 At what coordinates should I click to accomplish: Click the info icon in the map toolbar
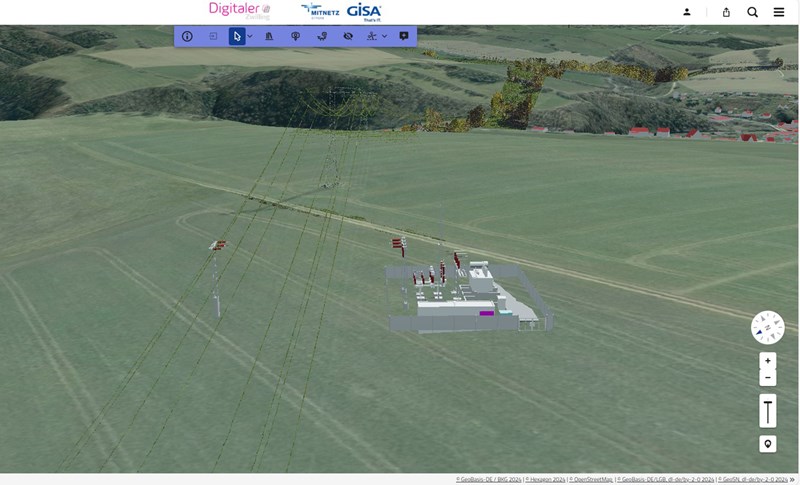tap(187, 36)
